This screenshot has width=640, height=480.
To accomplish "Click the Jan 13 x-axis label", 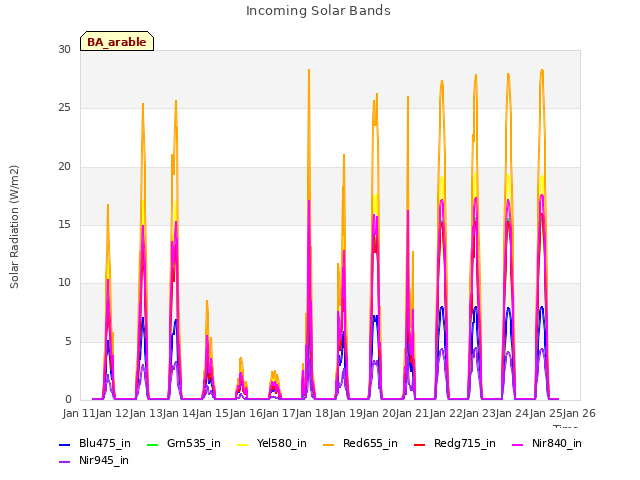I will pos(146,413).
